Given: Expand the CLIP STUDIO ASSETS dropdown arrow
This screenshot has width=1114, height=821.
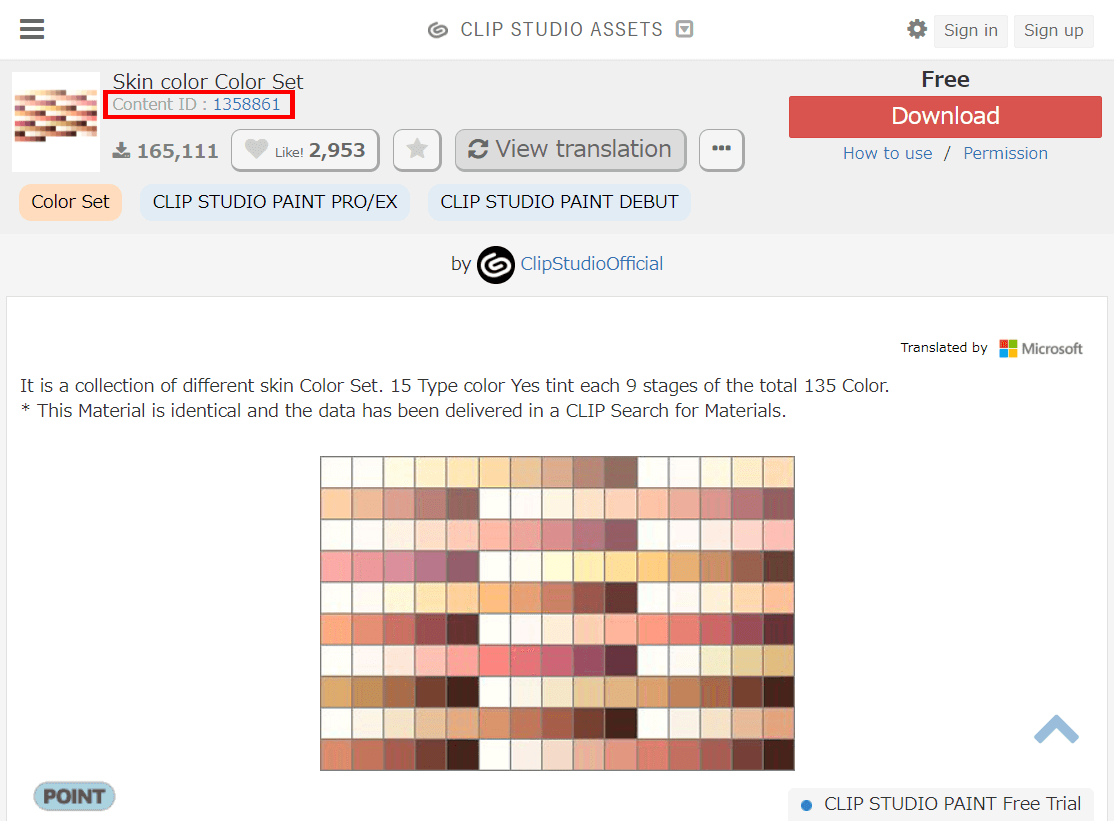Looking at the screenshot, I should (x=684, y=30).
